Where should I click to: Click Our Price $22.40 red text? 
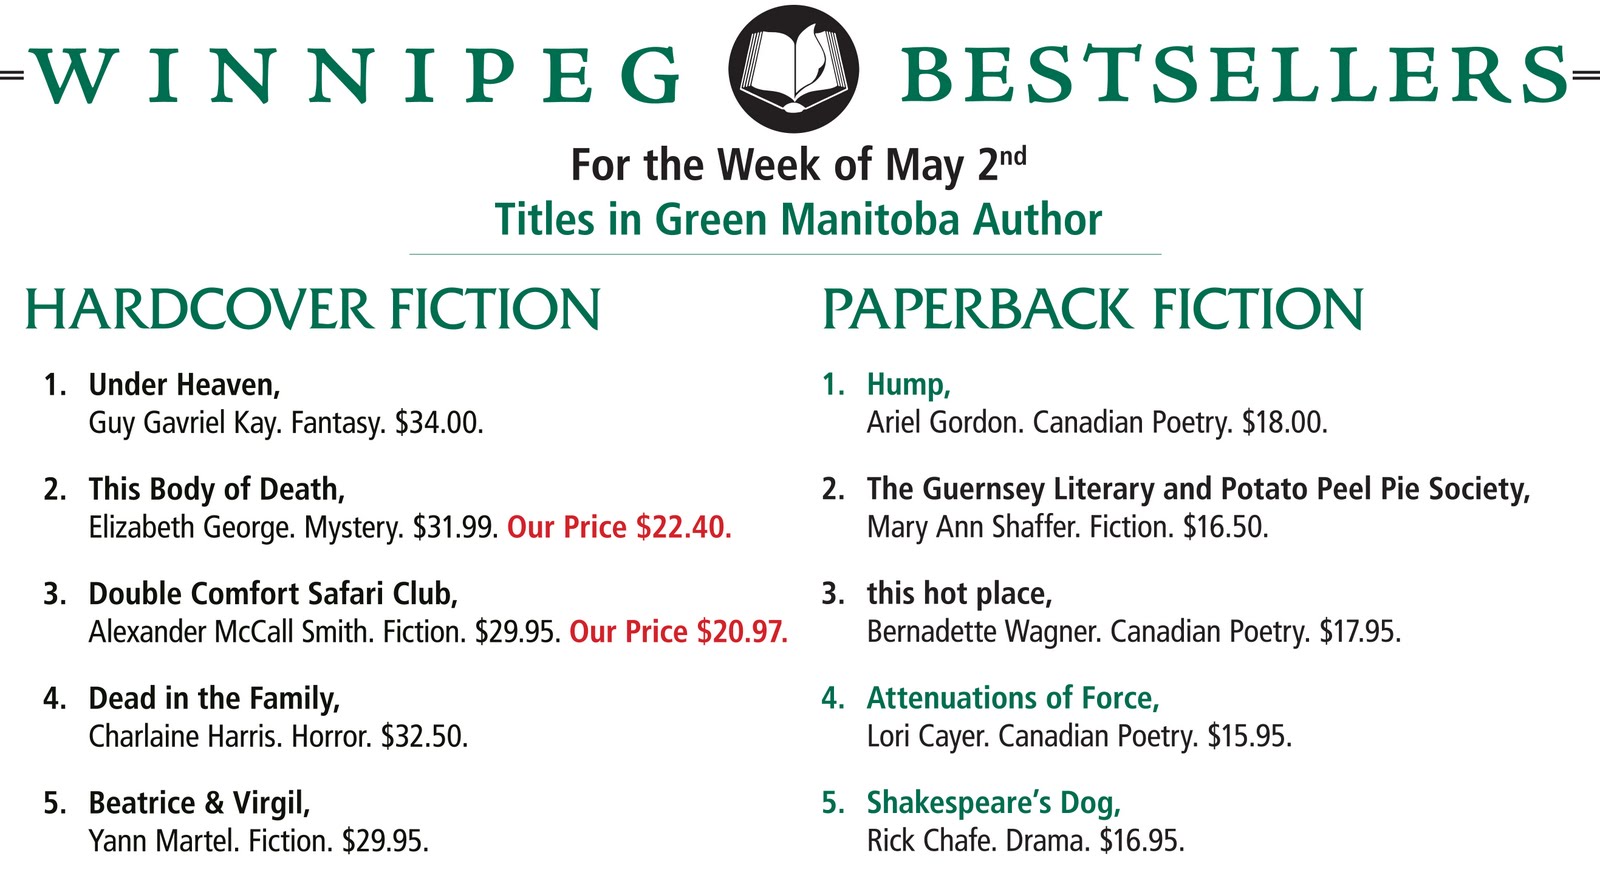(619, 527)
